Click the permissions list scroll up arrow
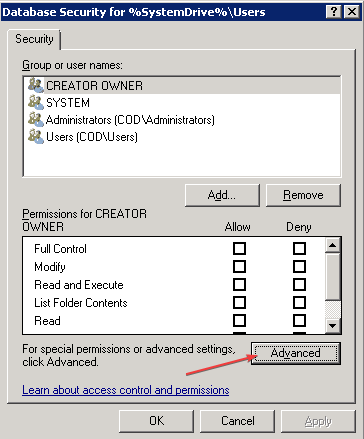Screen dimensions: 364x439 333,246
